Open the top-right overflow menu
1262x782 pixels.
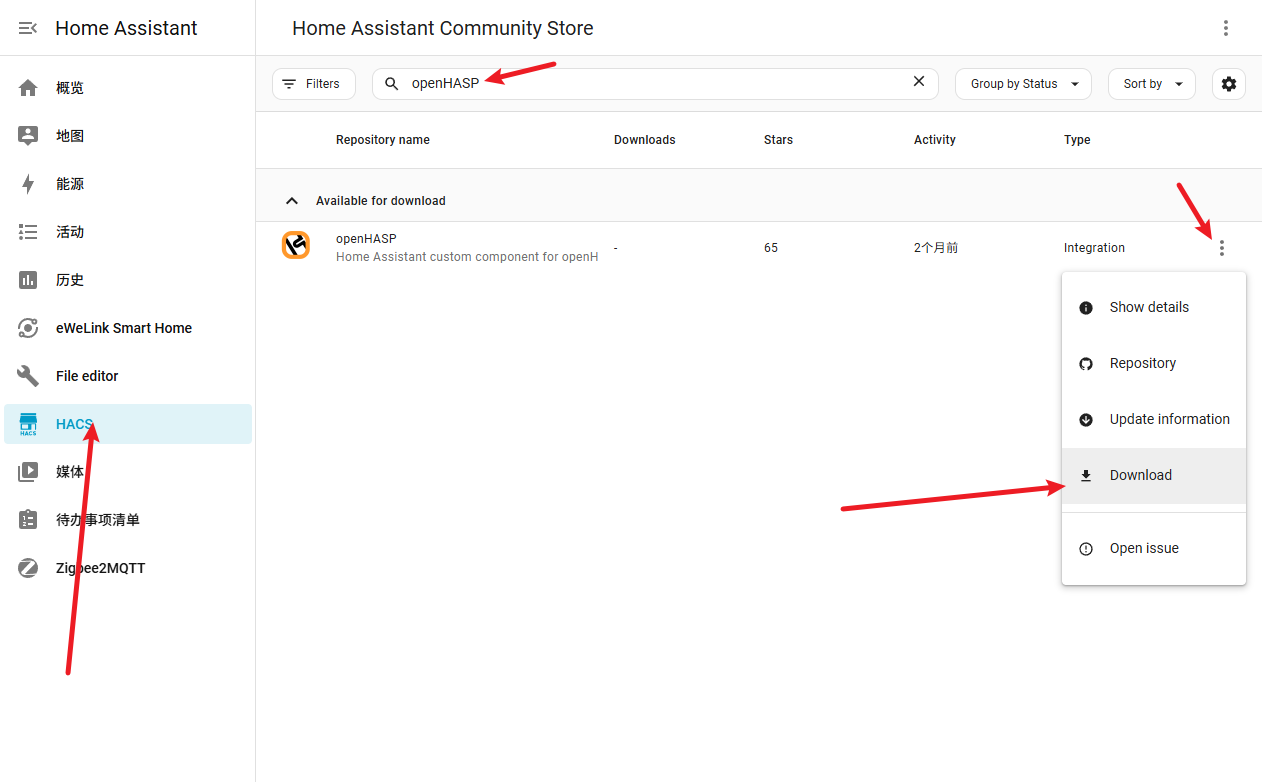tap(1226, 28)
